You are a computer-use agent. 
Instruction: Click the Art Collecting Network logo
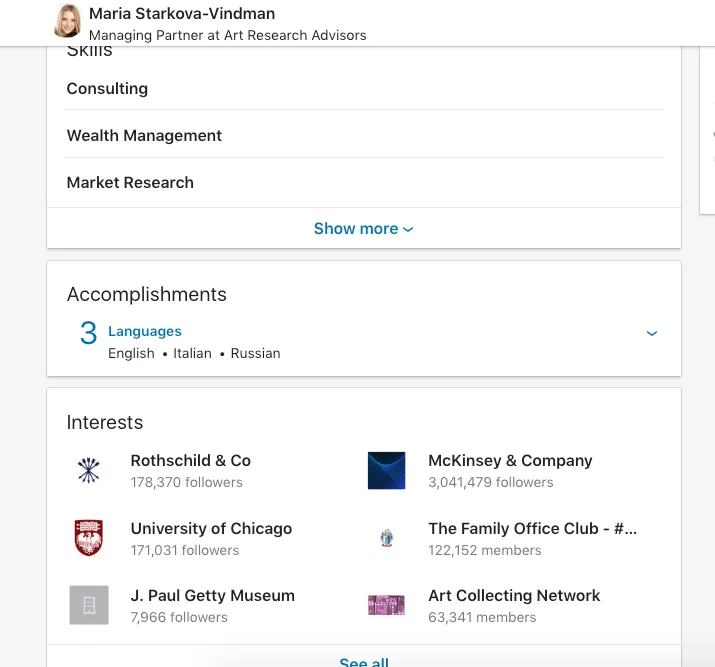coord(386,605)
